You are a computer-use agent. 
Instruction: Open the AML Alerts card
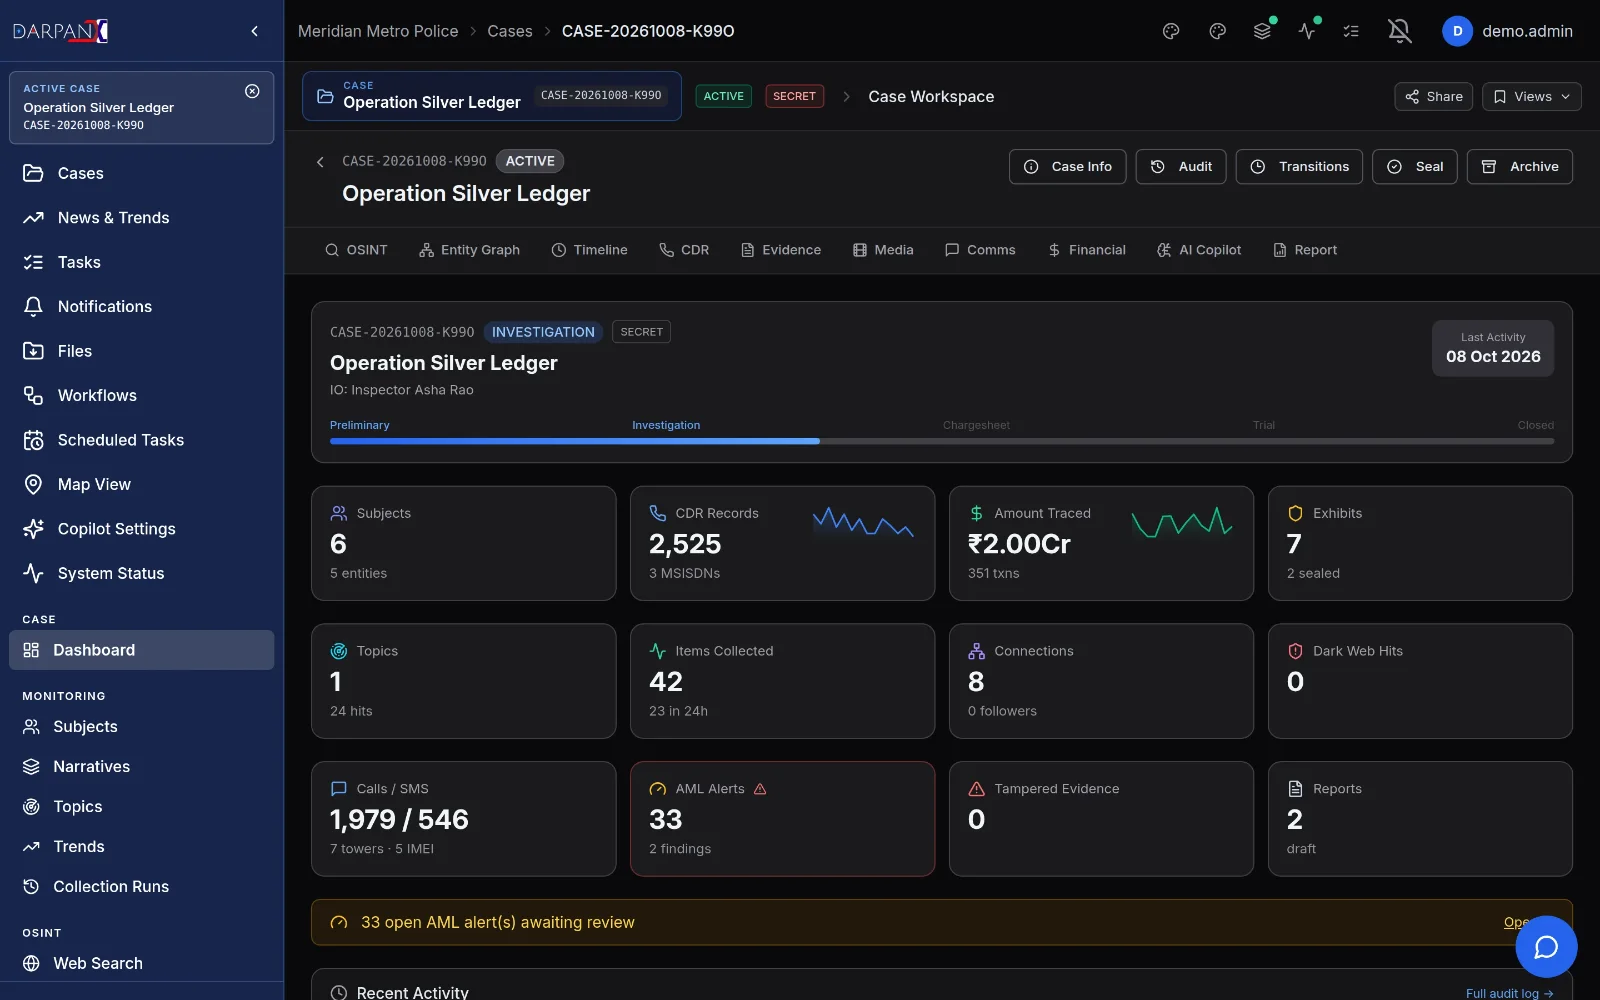(x=782, y=819)
